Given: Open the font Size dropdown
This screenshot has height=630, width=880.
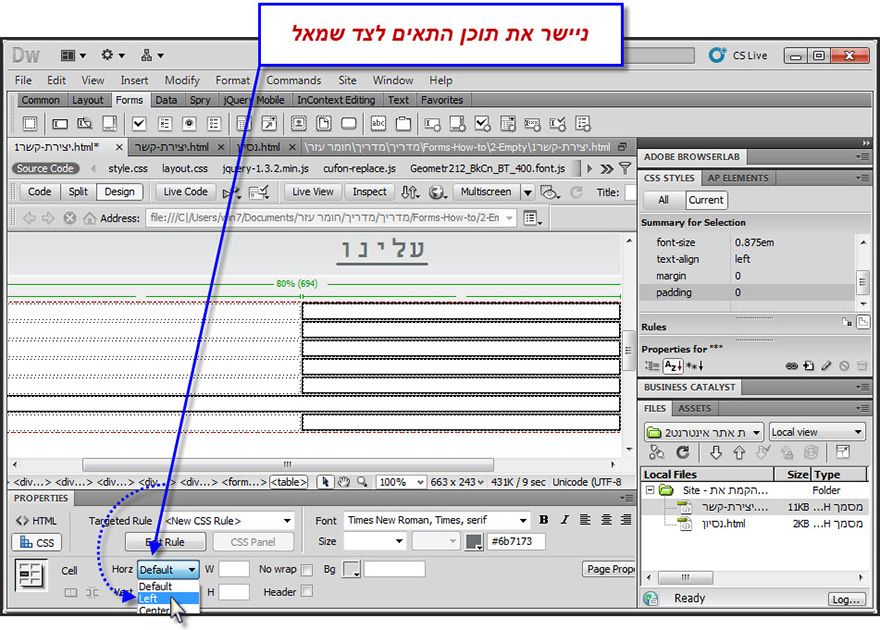Looking at the screenshot, I should pos(398,541).
